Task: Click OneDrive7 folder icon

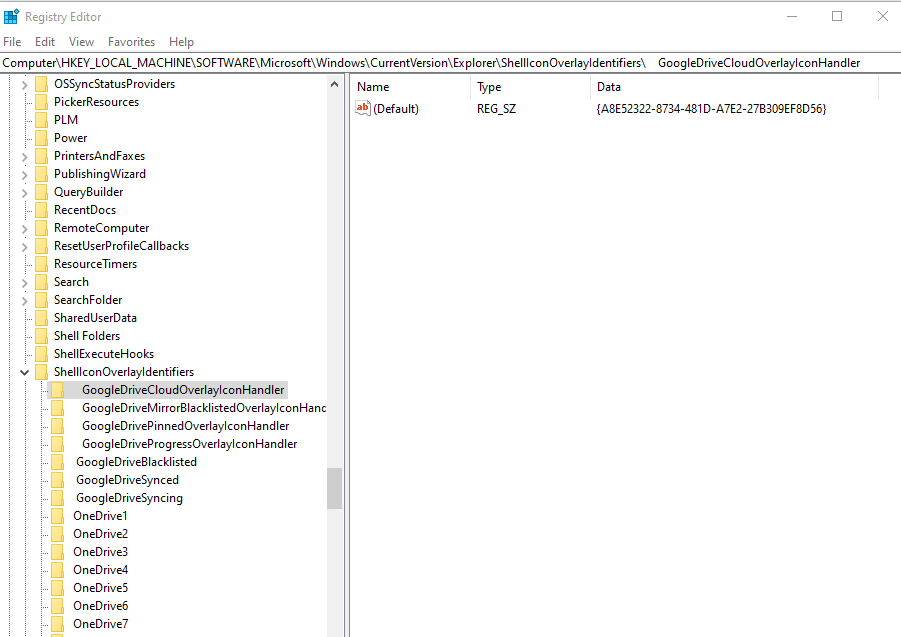Action: coord(57,624)
